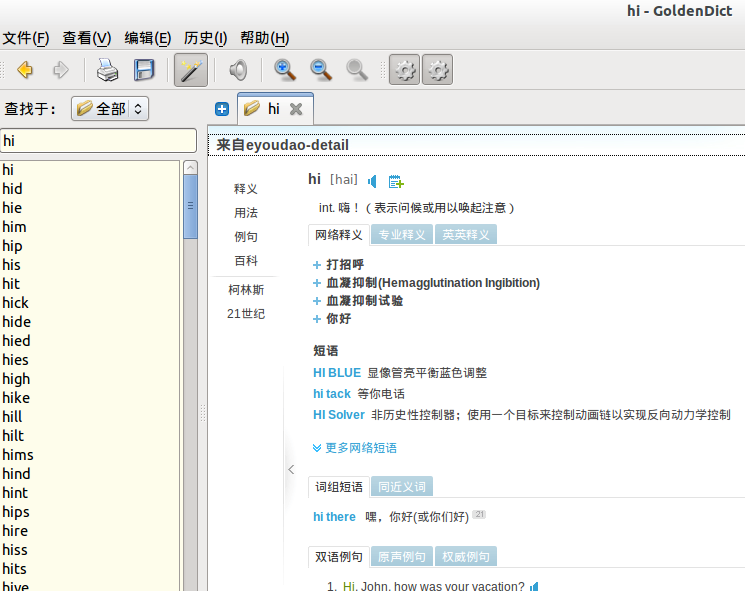The height and width of the screenshot is (591, 745).
Task: Play example sentence audio speaker icon
Action: (x=534, y=586)
